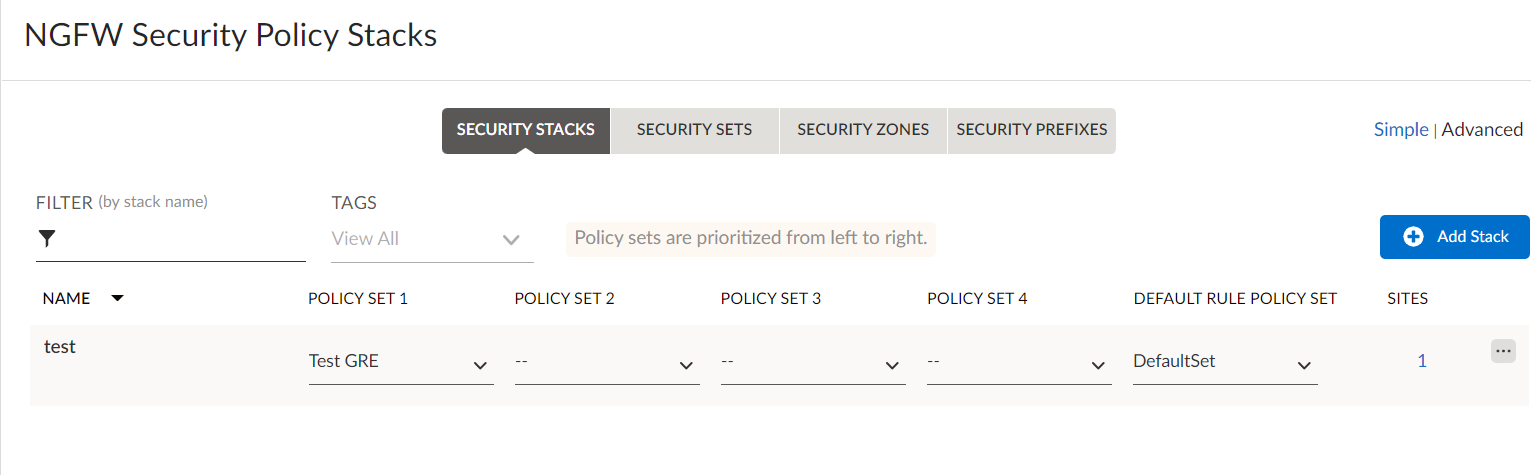
Task: Click the sites count link 1
Action: click(x=1422, y=361)
